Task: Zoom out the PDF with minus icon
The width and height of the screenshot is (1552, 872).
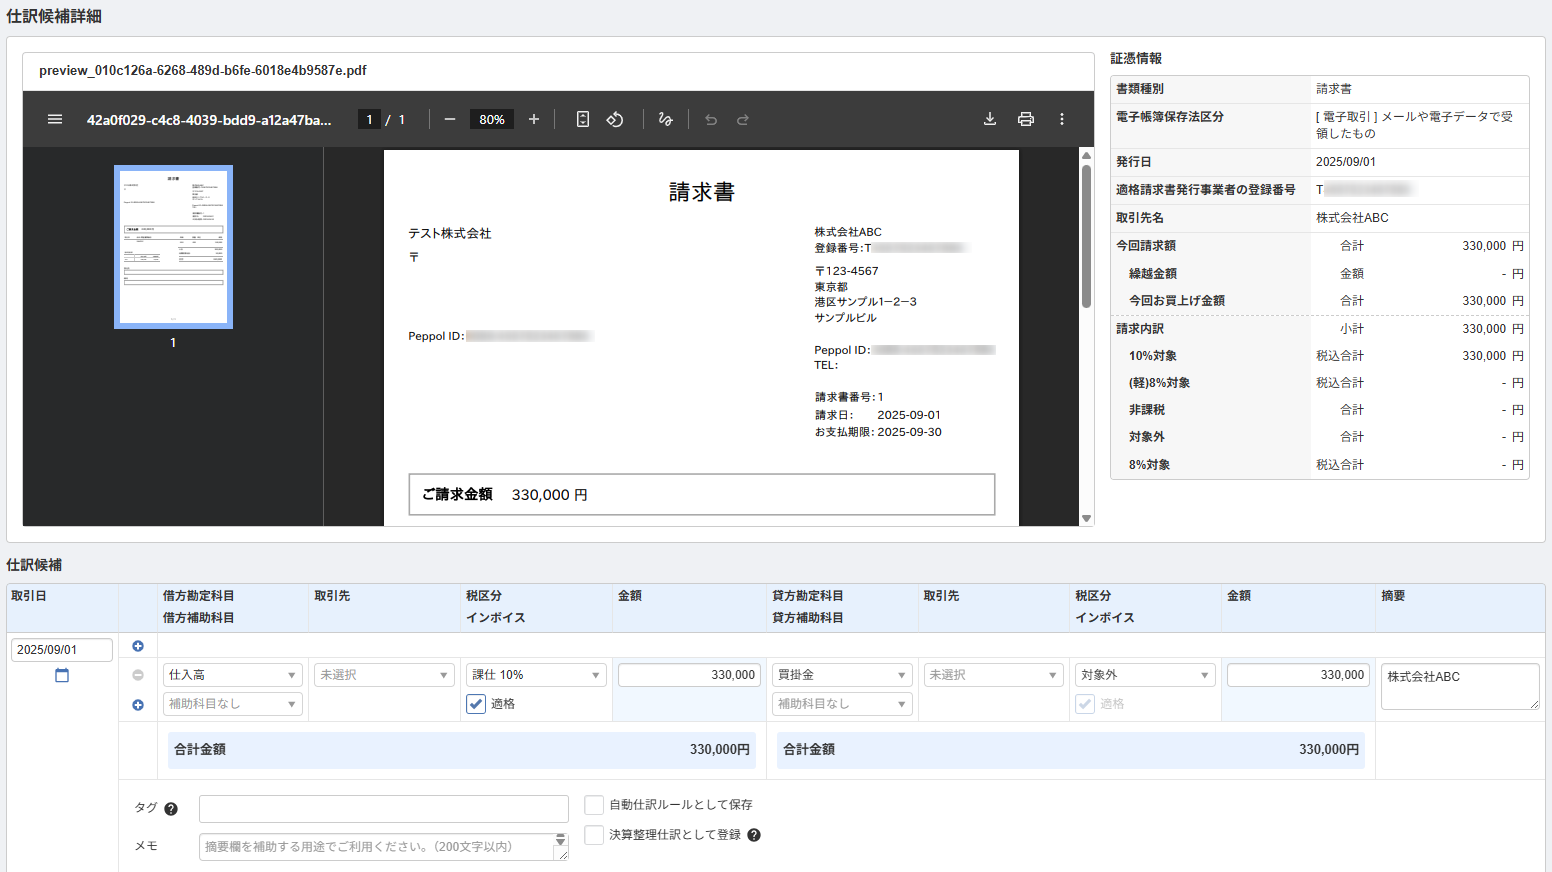Action: [x=450, y=119]
